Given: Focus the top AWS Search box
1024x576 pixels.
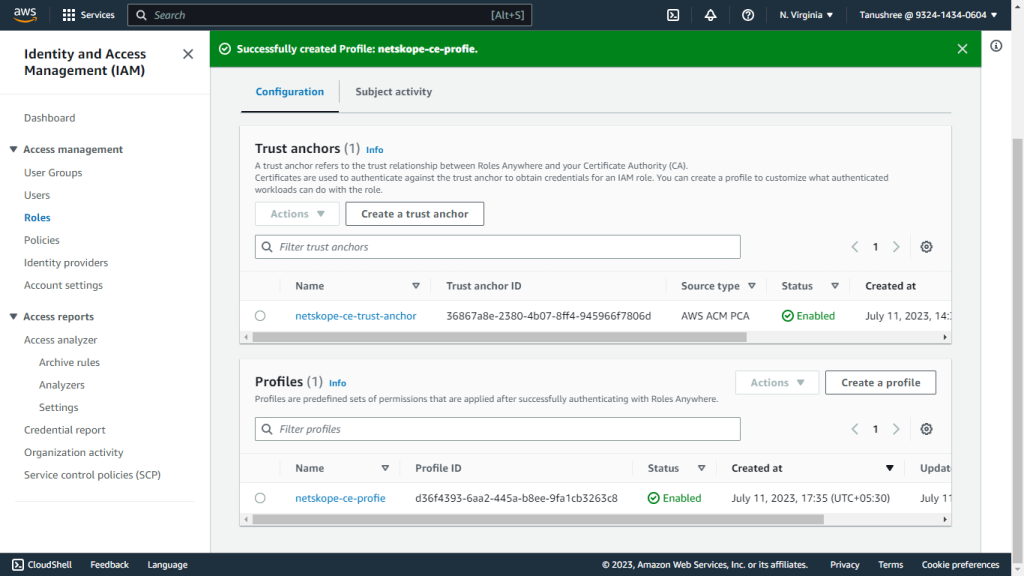Looking at the screenshot, I should [x=329, y=14].
